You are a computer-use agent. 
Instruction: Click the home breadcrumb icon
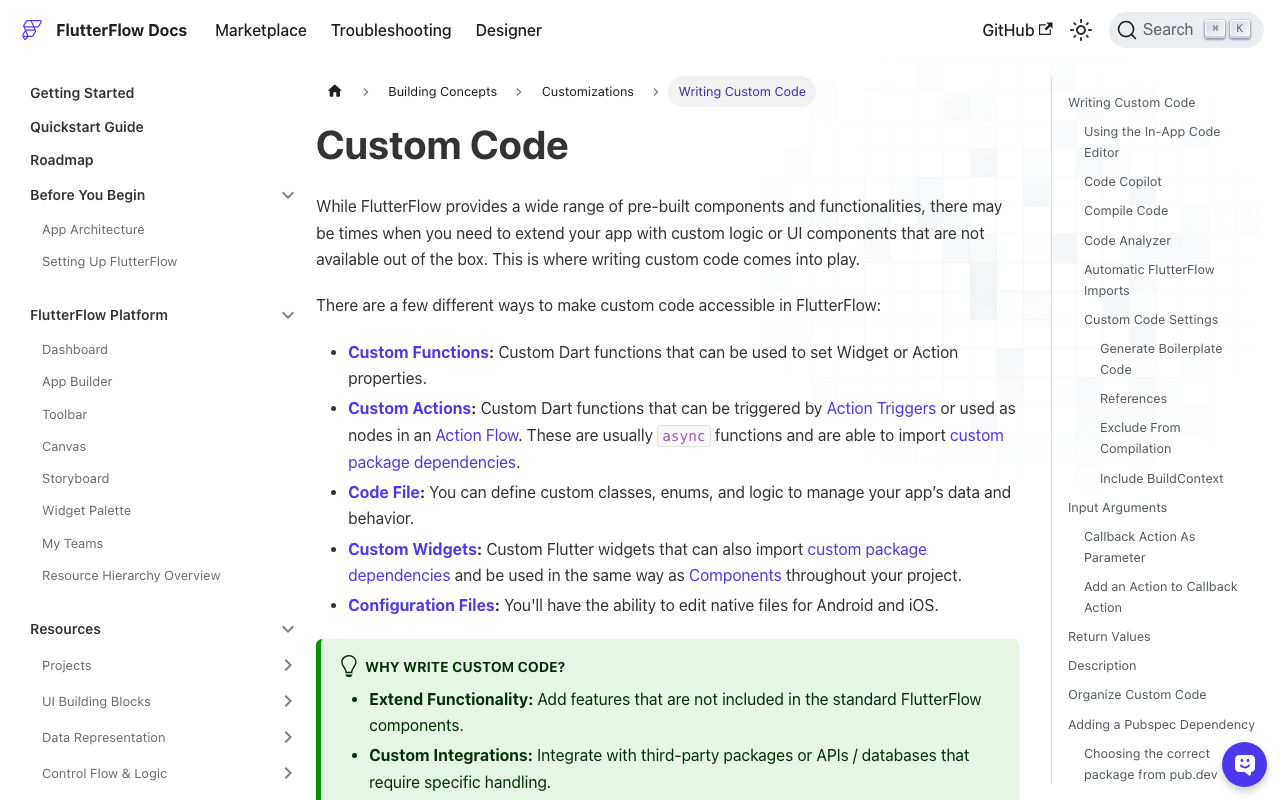(x=335, y=91)
